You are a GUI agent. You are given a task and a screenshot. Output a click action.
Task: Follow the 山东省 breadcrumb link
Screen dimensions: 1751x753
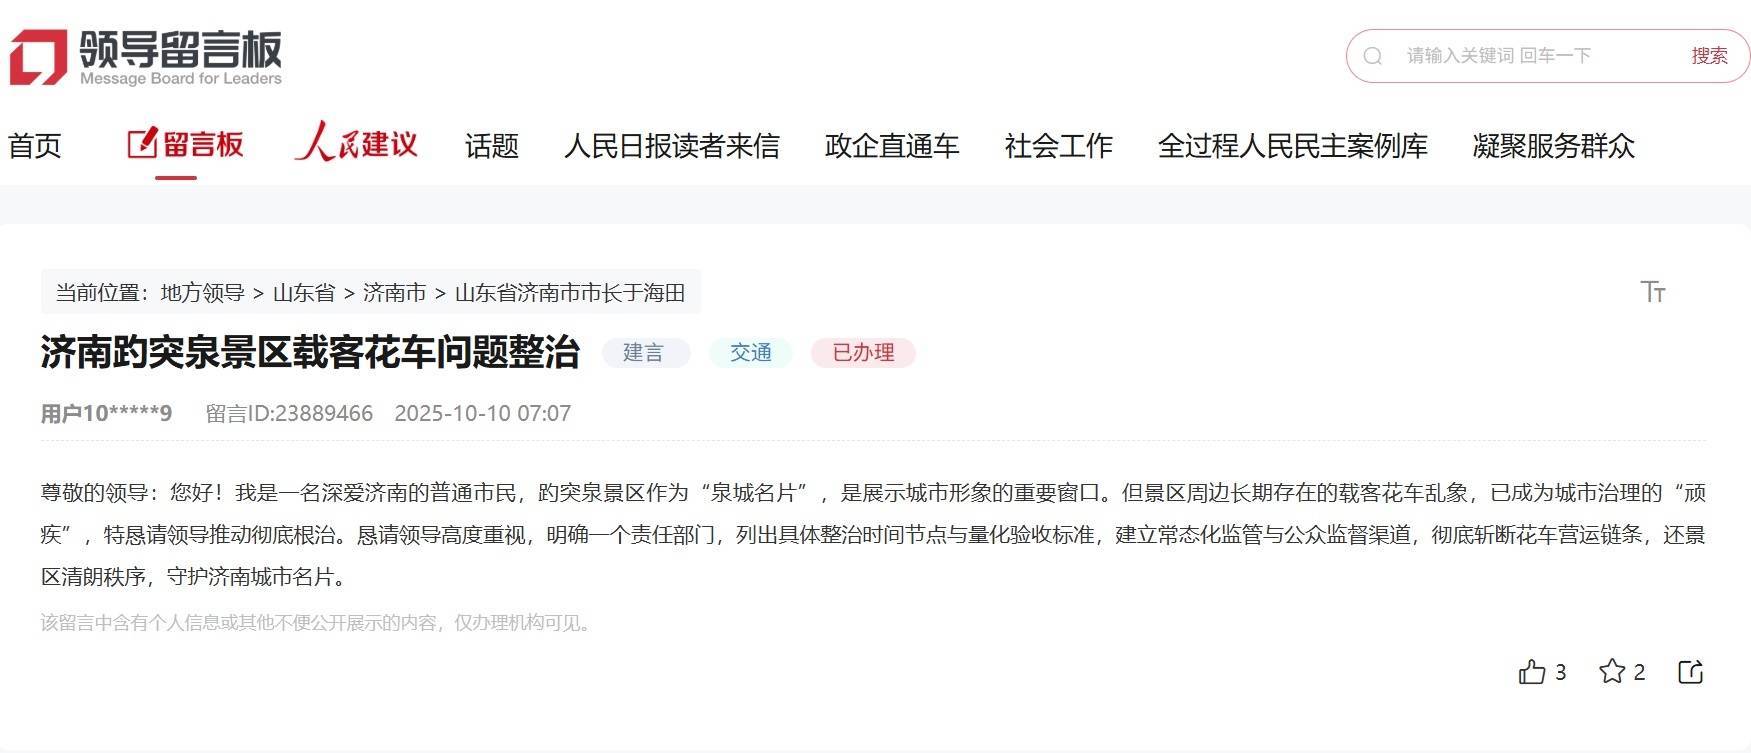(x=304, y=293)
